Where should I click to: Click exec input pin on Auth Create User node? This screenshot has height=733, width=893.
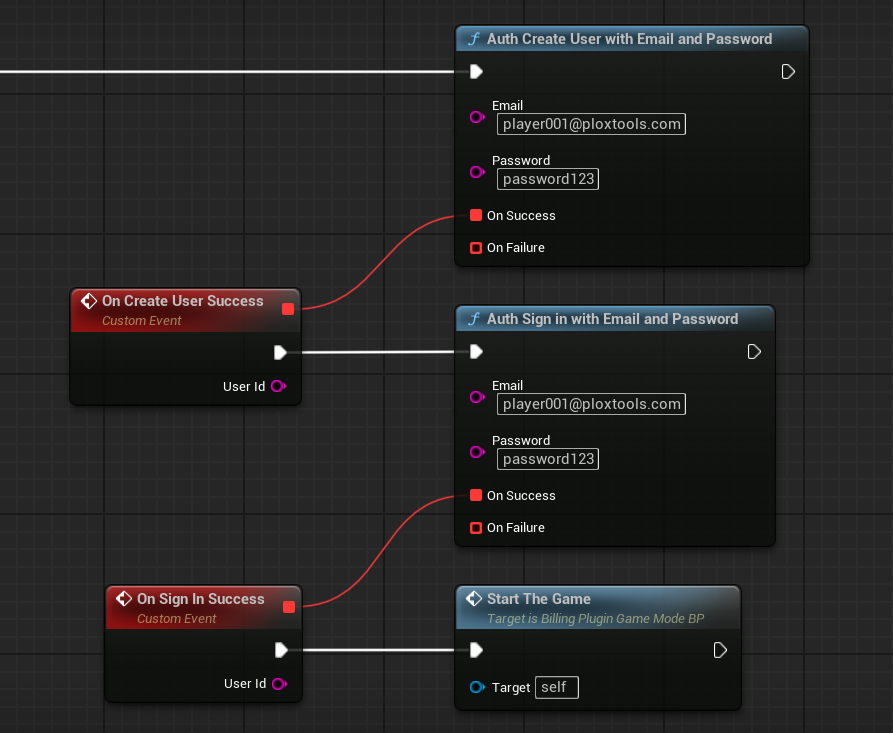[477, 71]
